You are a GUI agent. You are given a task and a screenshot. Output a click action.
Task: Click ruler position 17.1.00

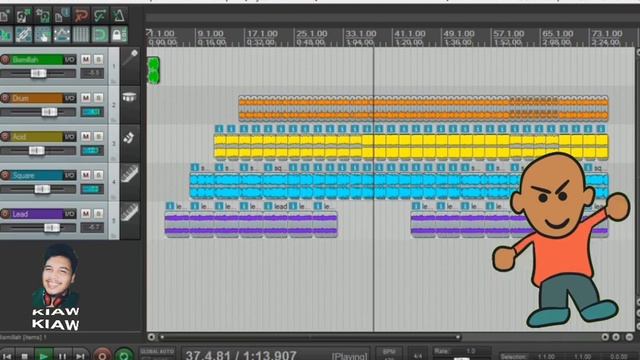click(x=262, y=33)
